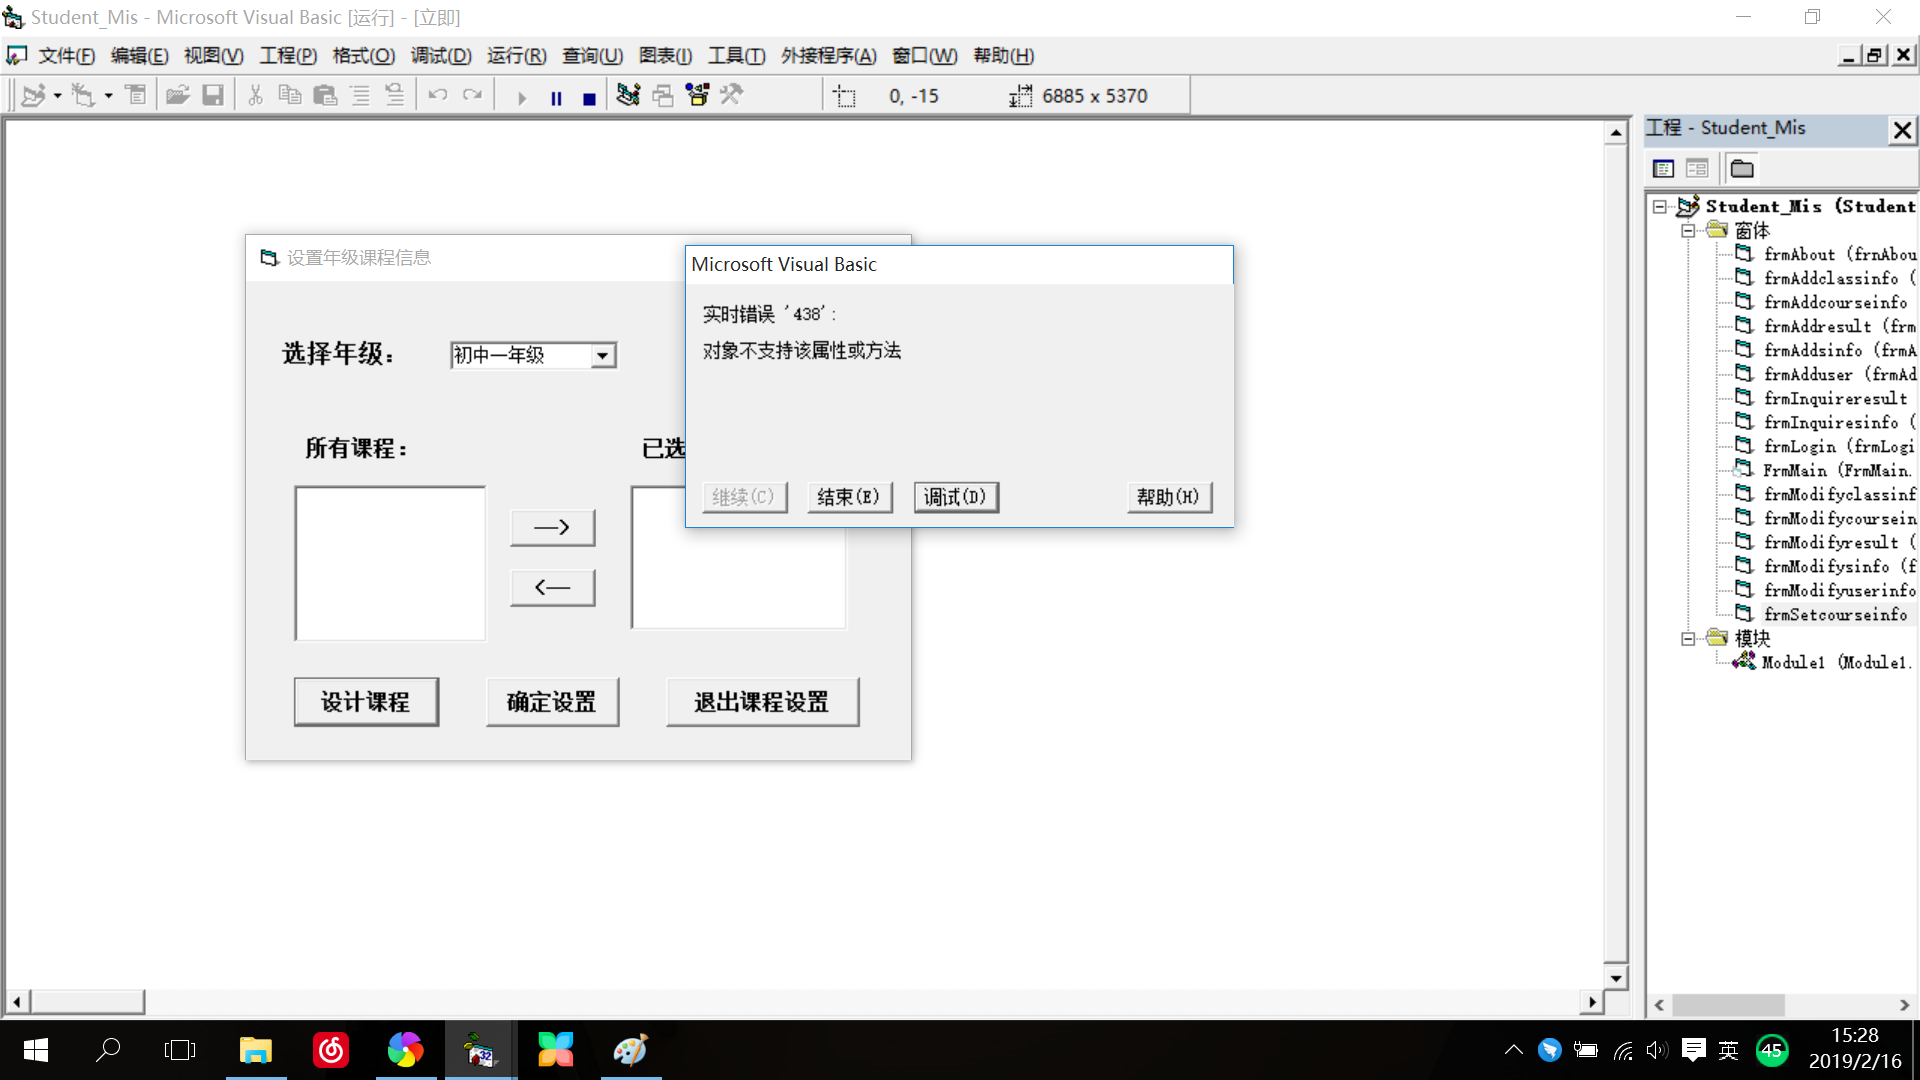Open the grade selection combo box arrow
Viewport: 1920px width, 1080px height.
pos(603,355)
